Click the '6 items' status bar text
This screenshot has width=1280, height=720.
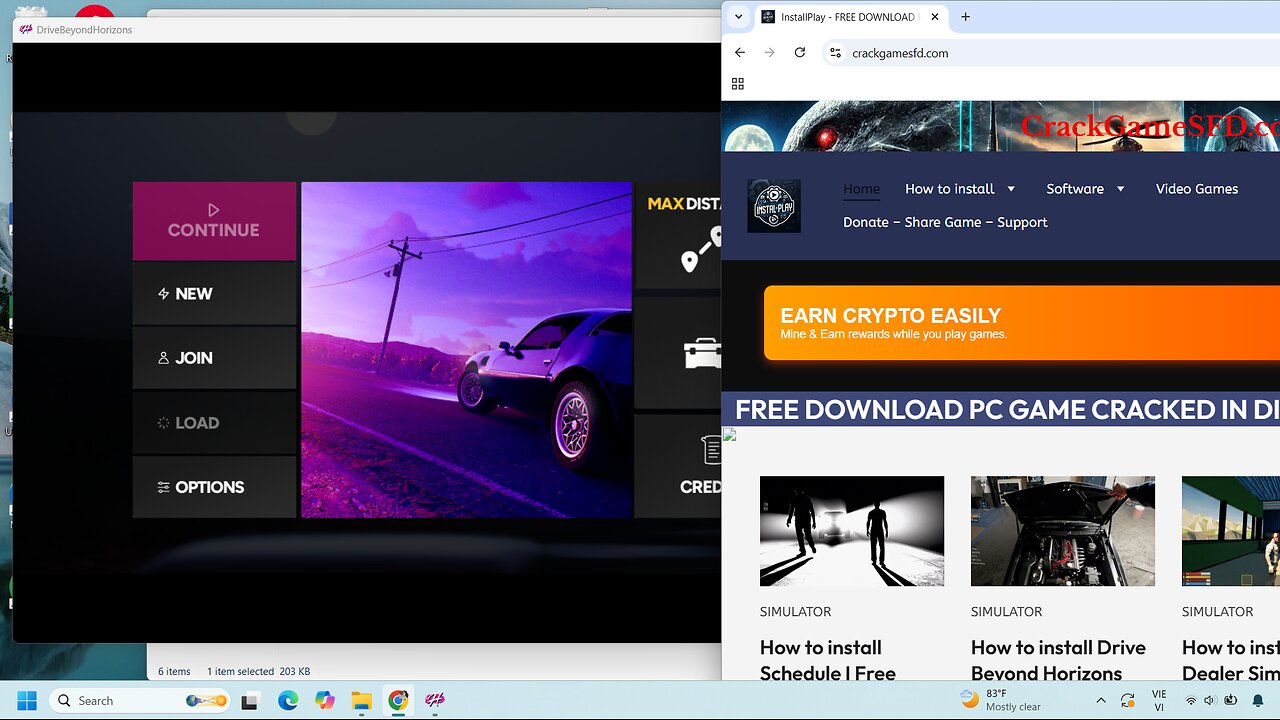(x=174, y=671)
